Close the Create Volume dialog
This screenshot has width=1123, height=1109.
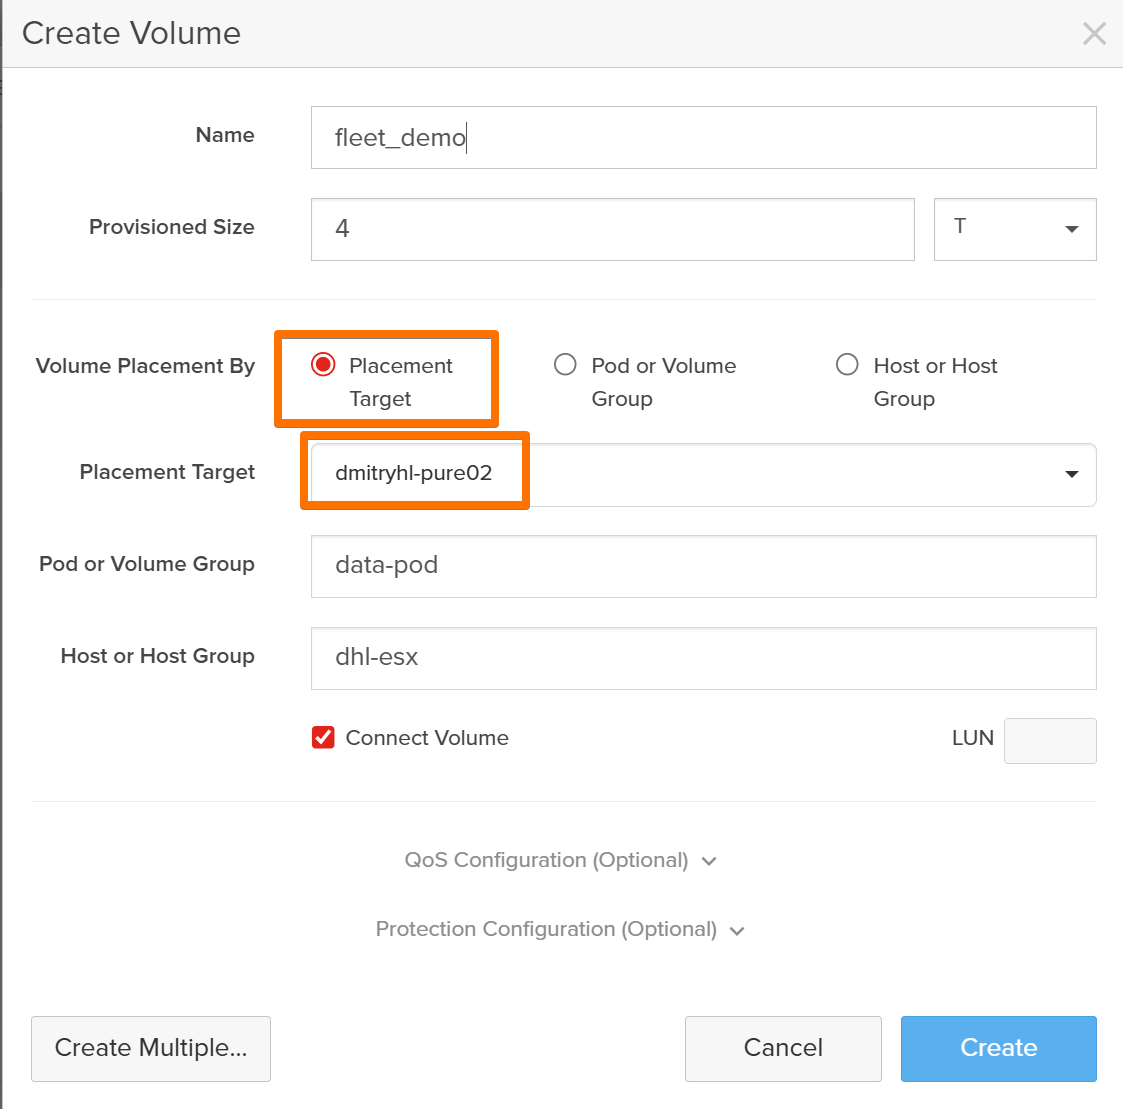(1094, 34)
